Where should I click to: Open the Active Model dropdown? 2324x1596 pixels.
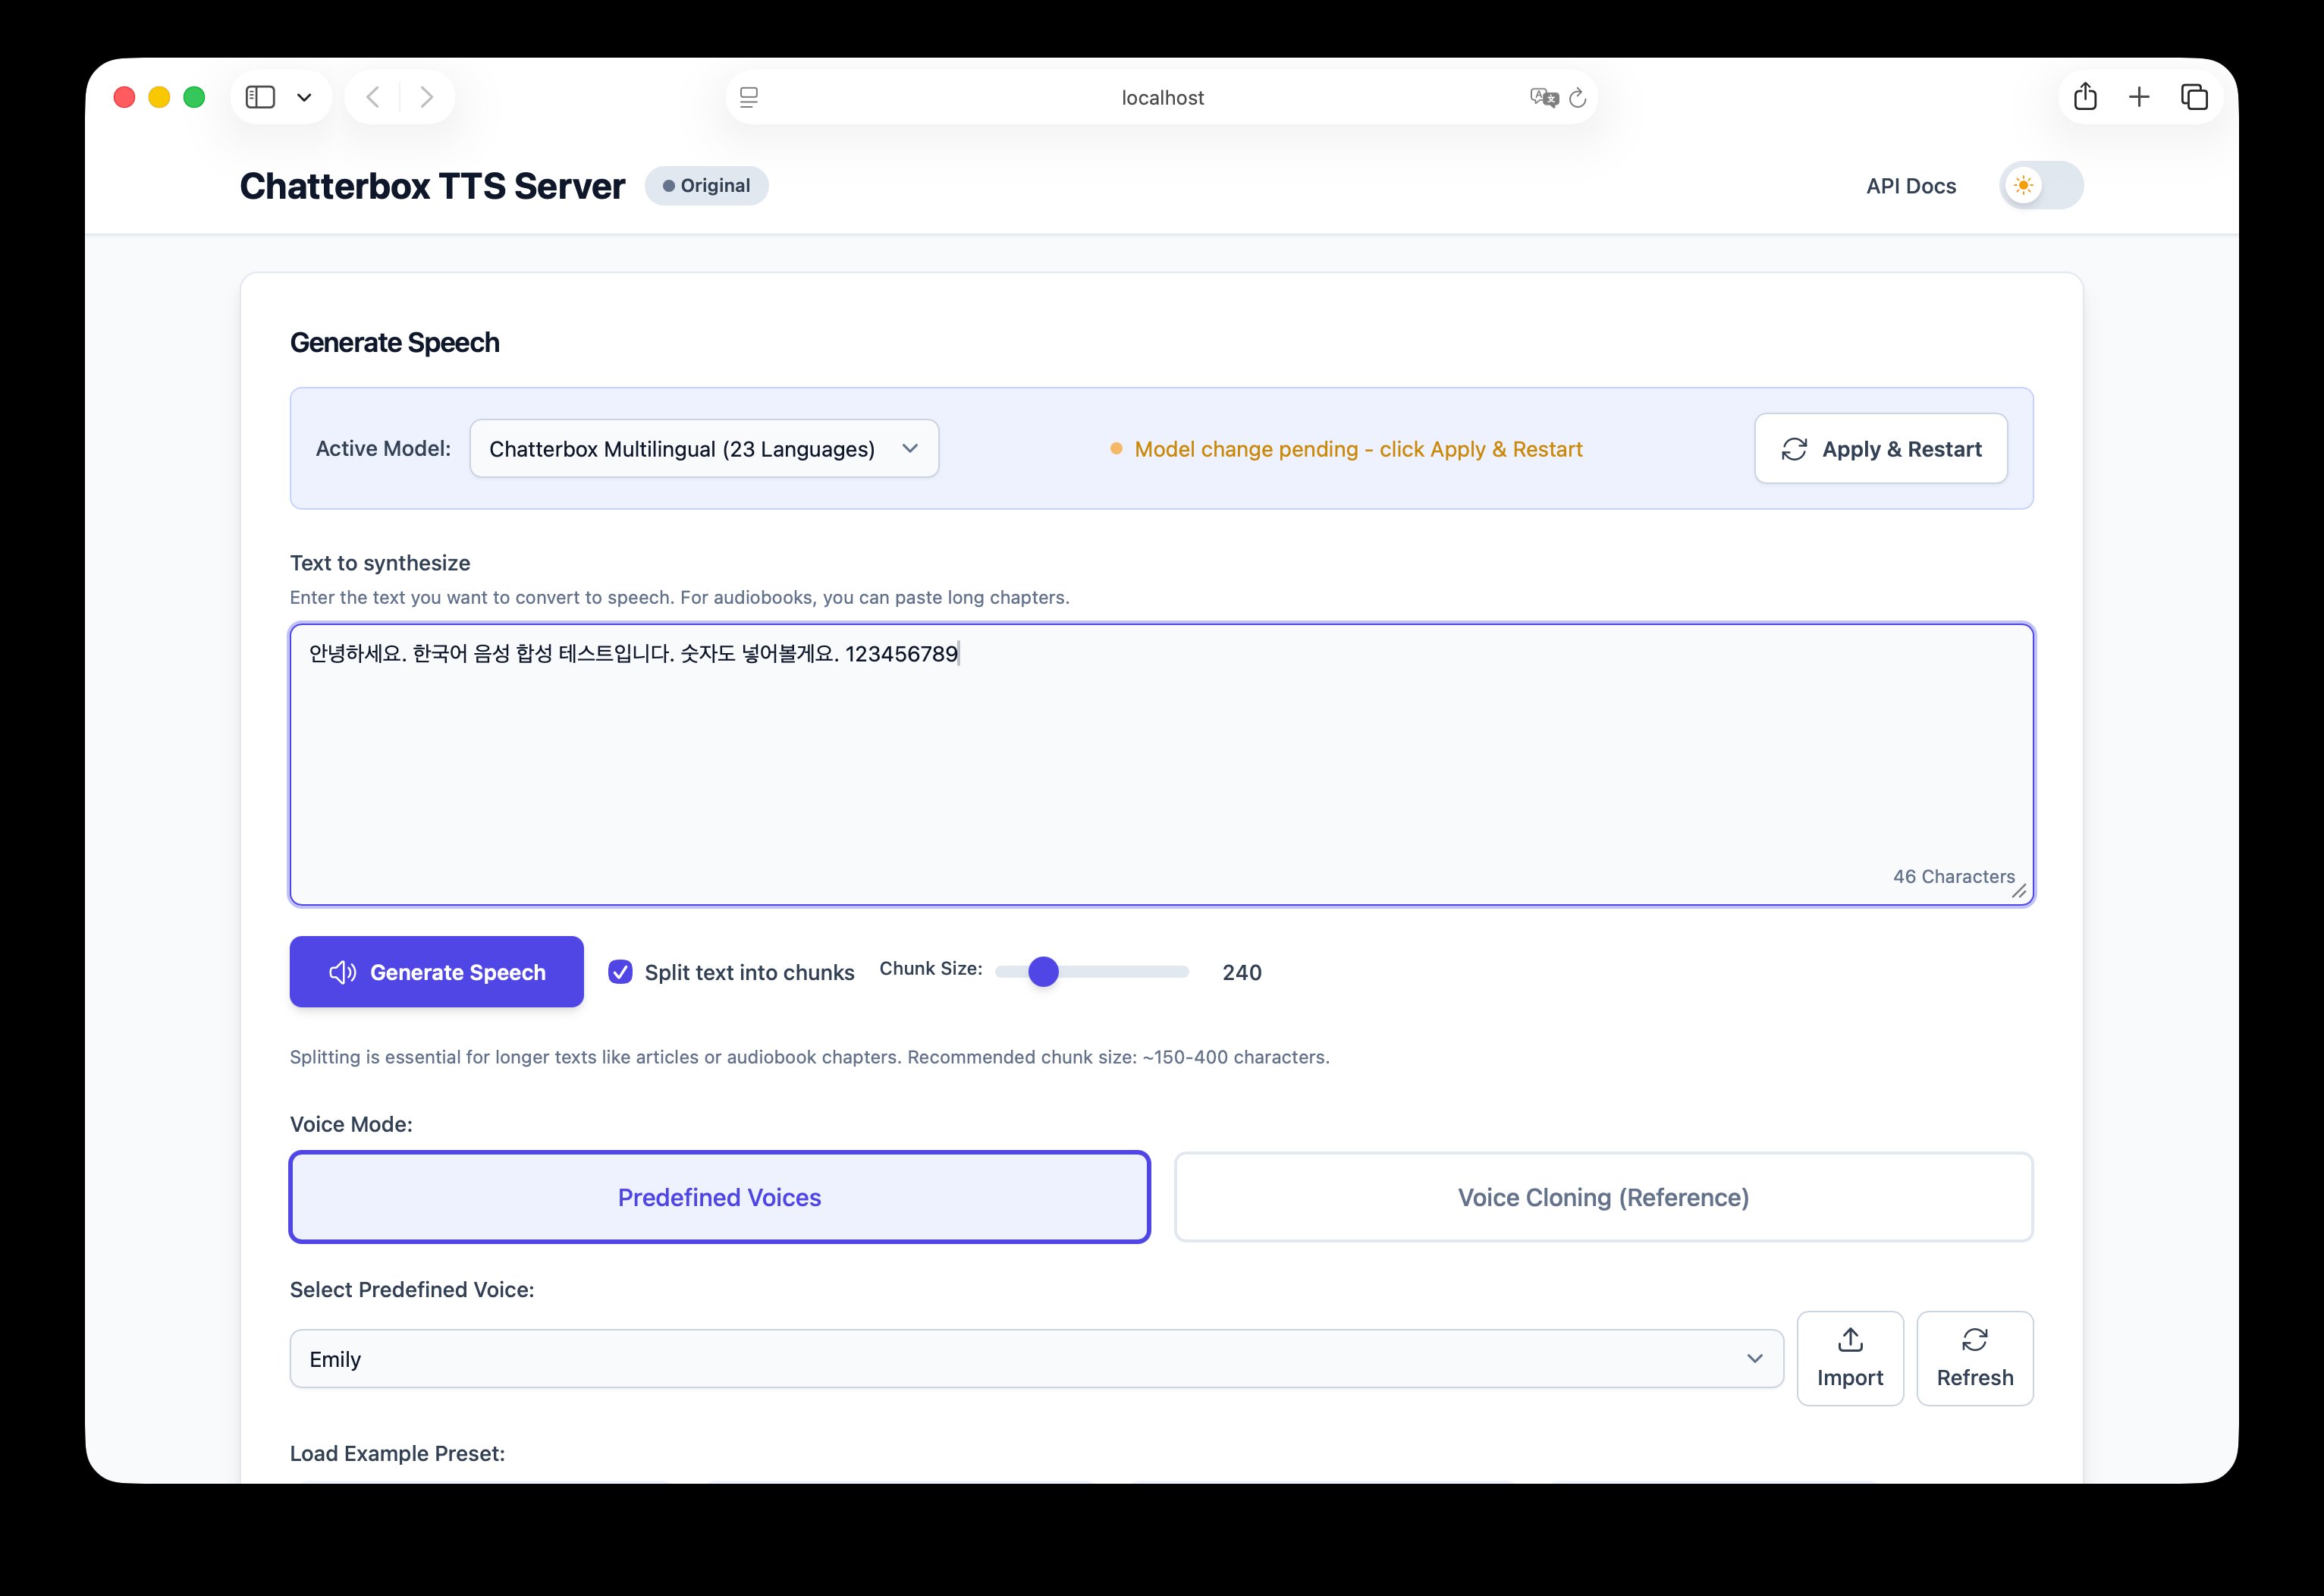pos(704,449)
